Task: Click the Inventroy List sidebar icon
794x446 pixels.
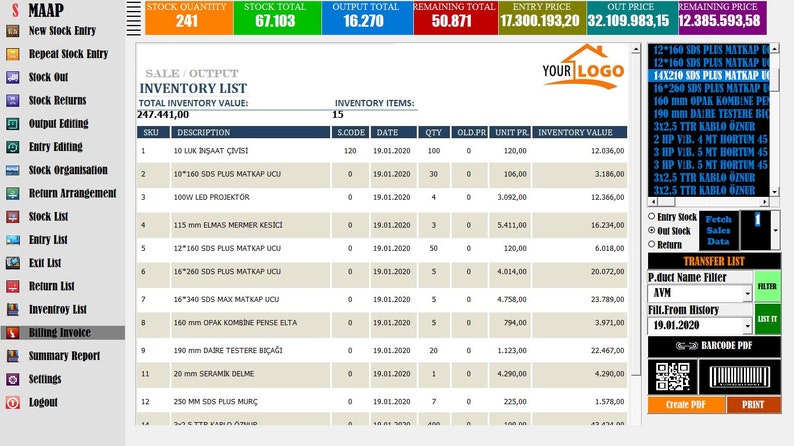Action: click(13, 309)
